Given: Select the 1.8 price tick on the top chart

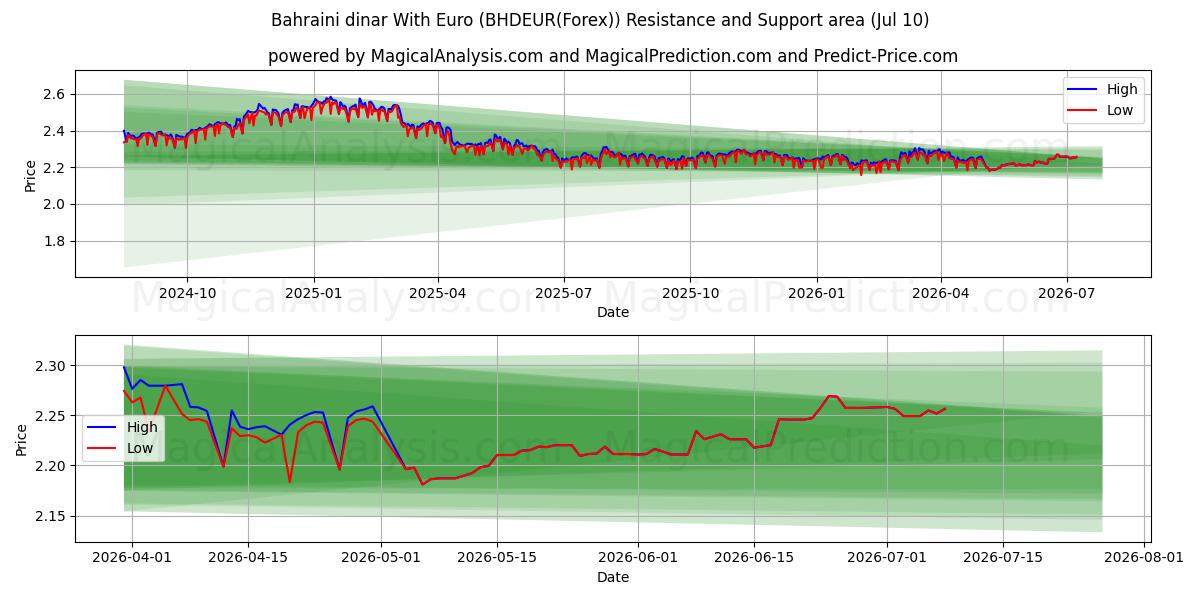Looking at the screenshot, I should tap(56, 241).
